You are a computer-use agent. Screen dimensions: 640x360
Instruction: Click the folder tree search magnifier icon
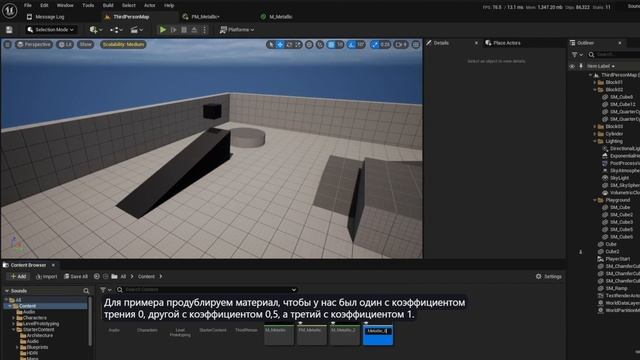(86, 291)
